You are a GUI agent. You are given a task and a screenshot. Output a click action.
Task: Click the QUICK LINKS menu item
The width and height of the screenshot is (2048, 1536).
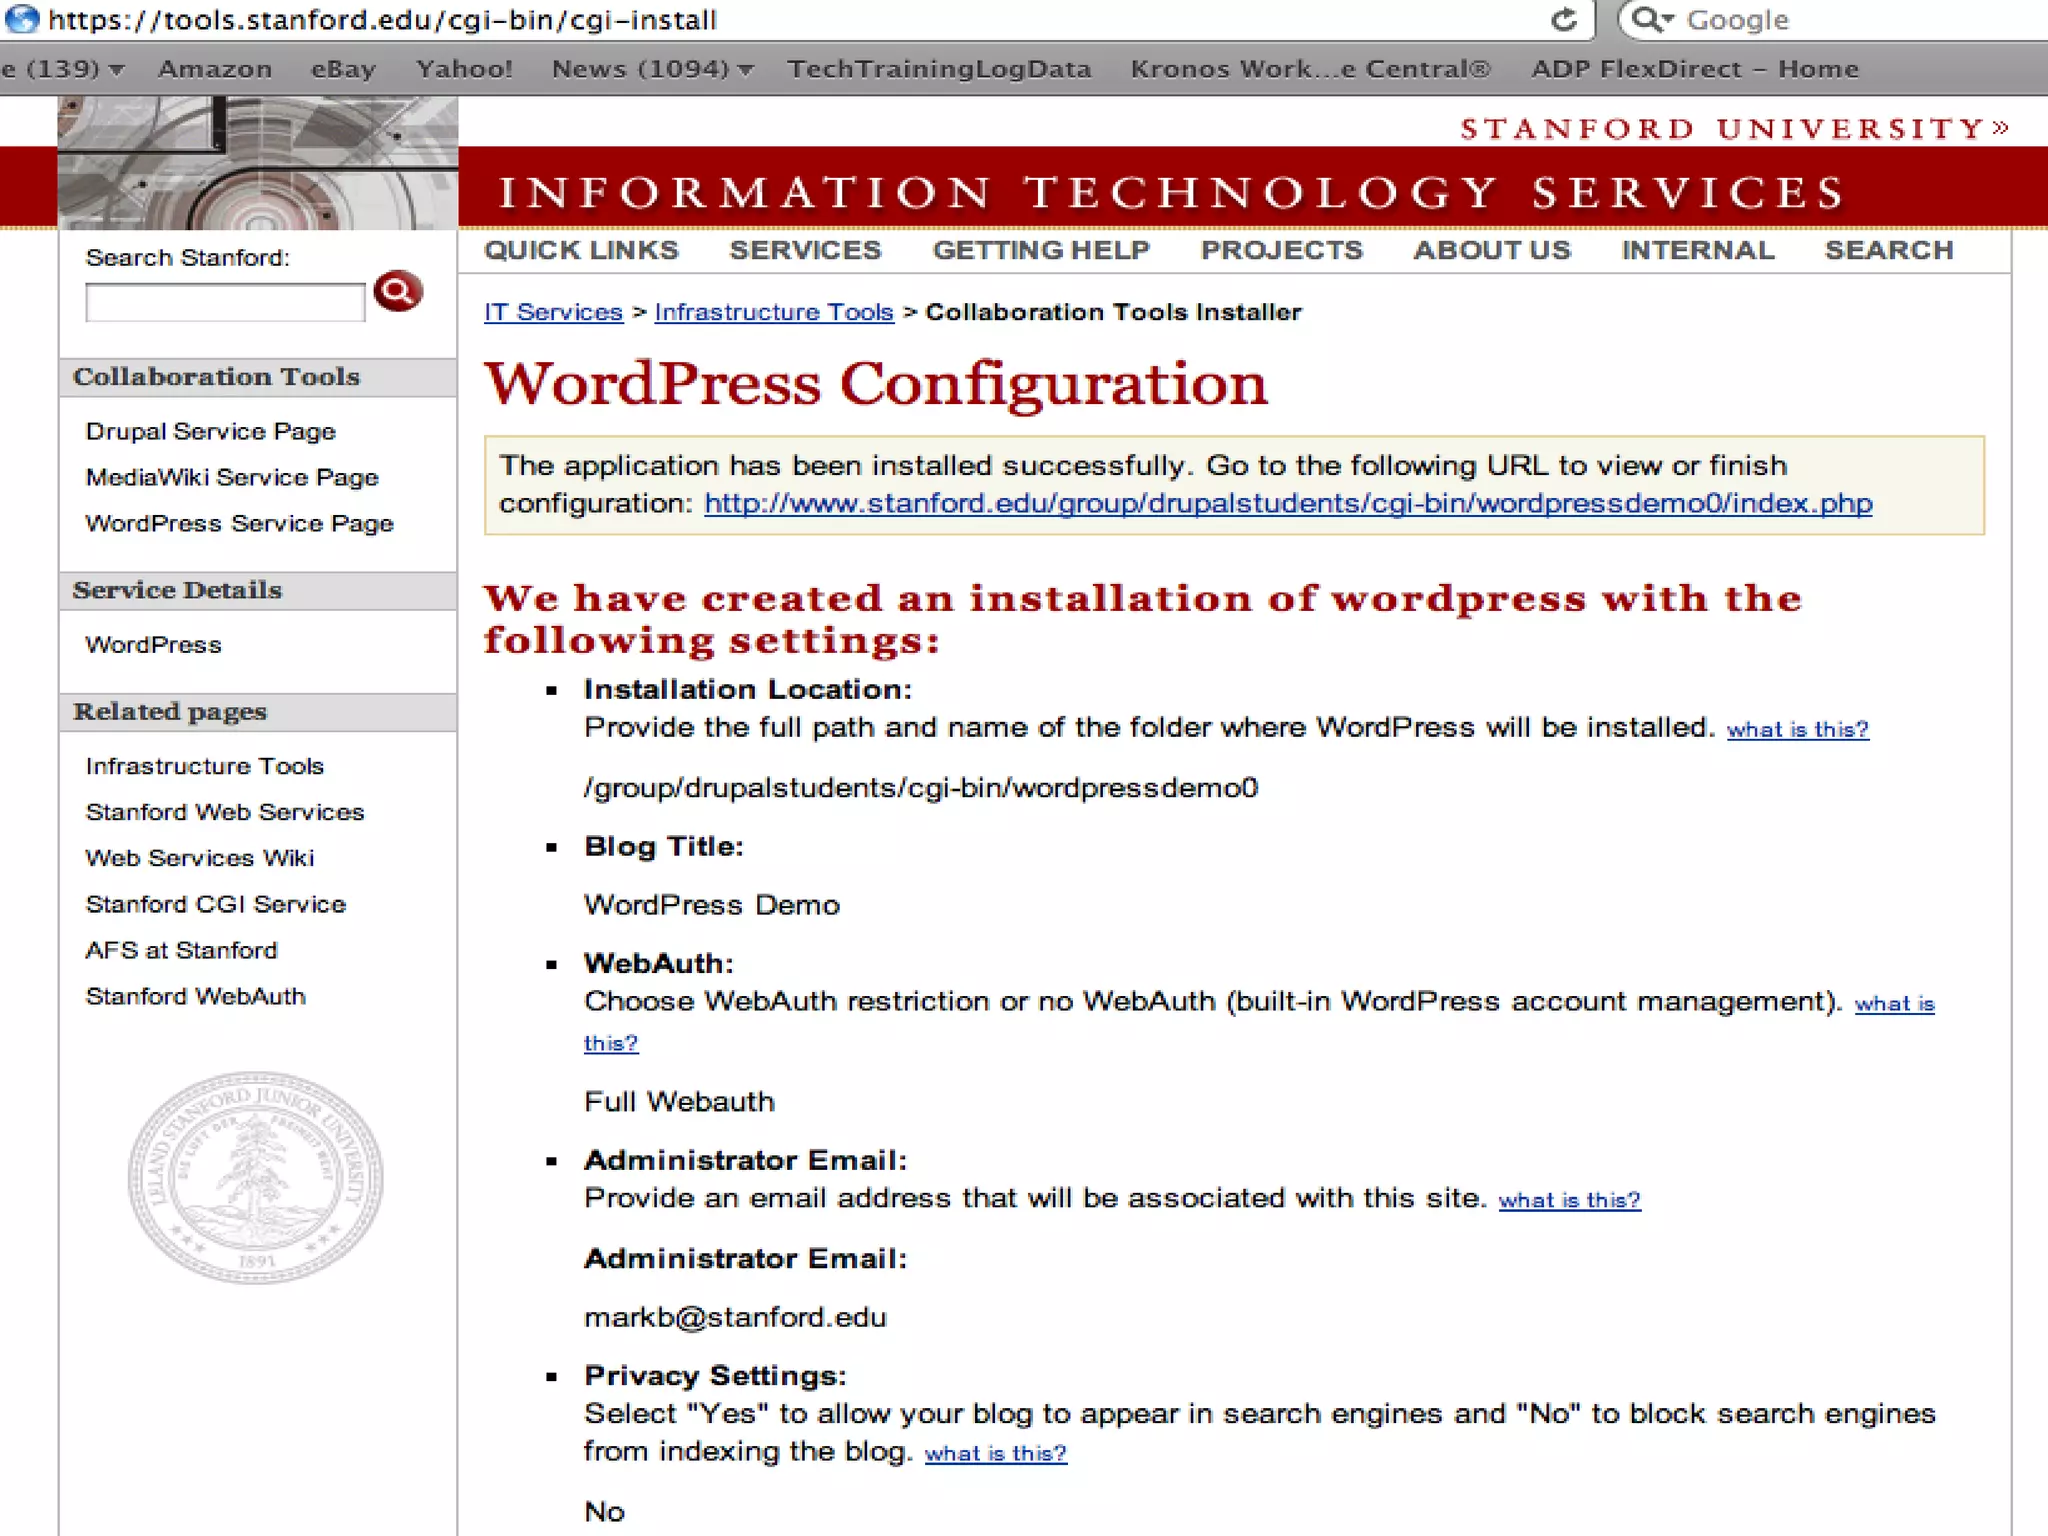[581, 250]
